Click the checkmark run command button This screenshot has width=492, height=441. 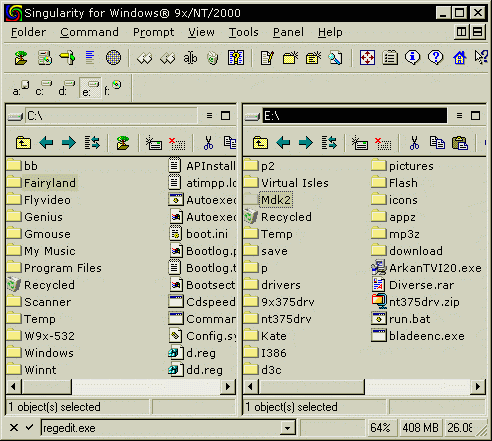(30, 427)
